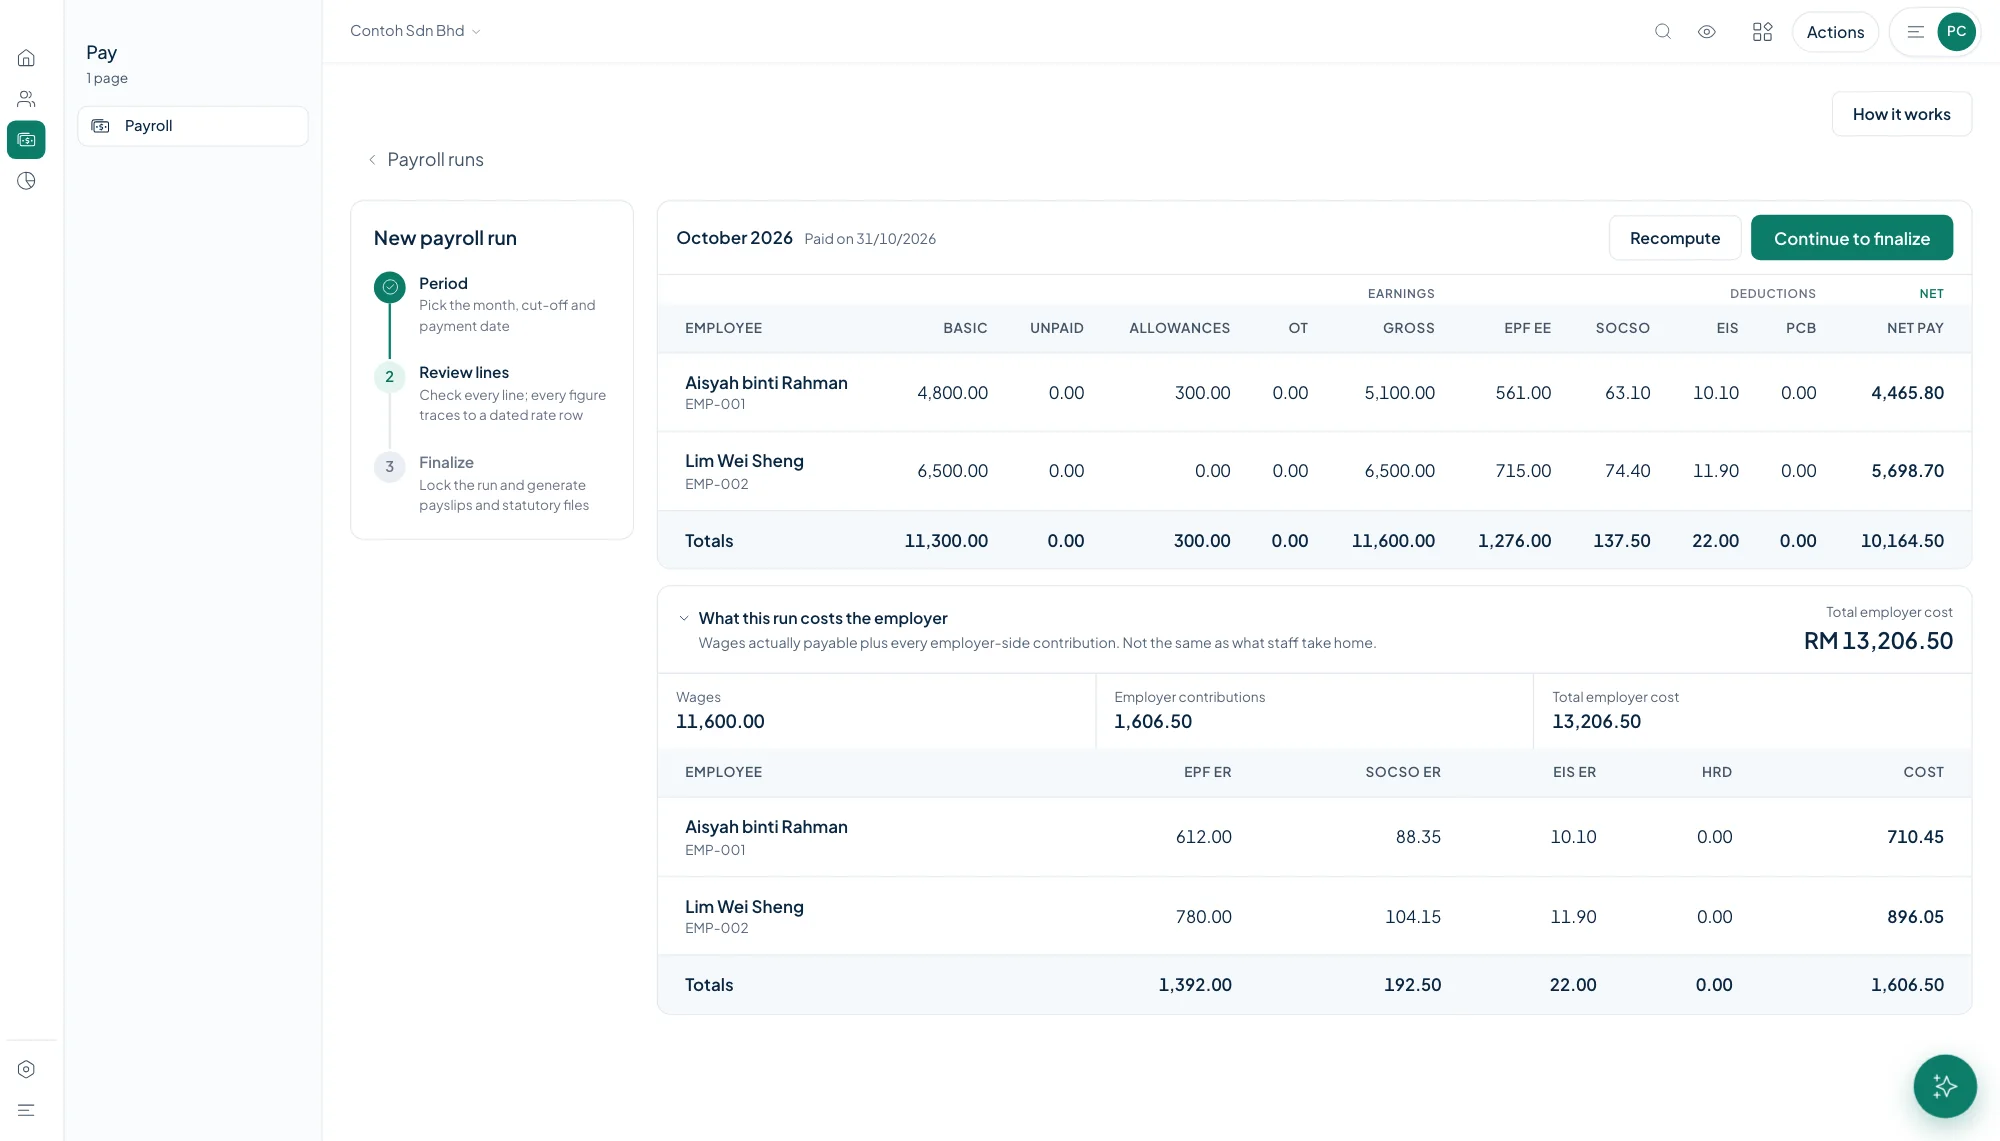Click the PC user avatar
This screenshot has width=2000, height=1141.
coord(1956,32)
